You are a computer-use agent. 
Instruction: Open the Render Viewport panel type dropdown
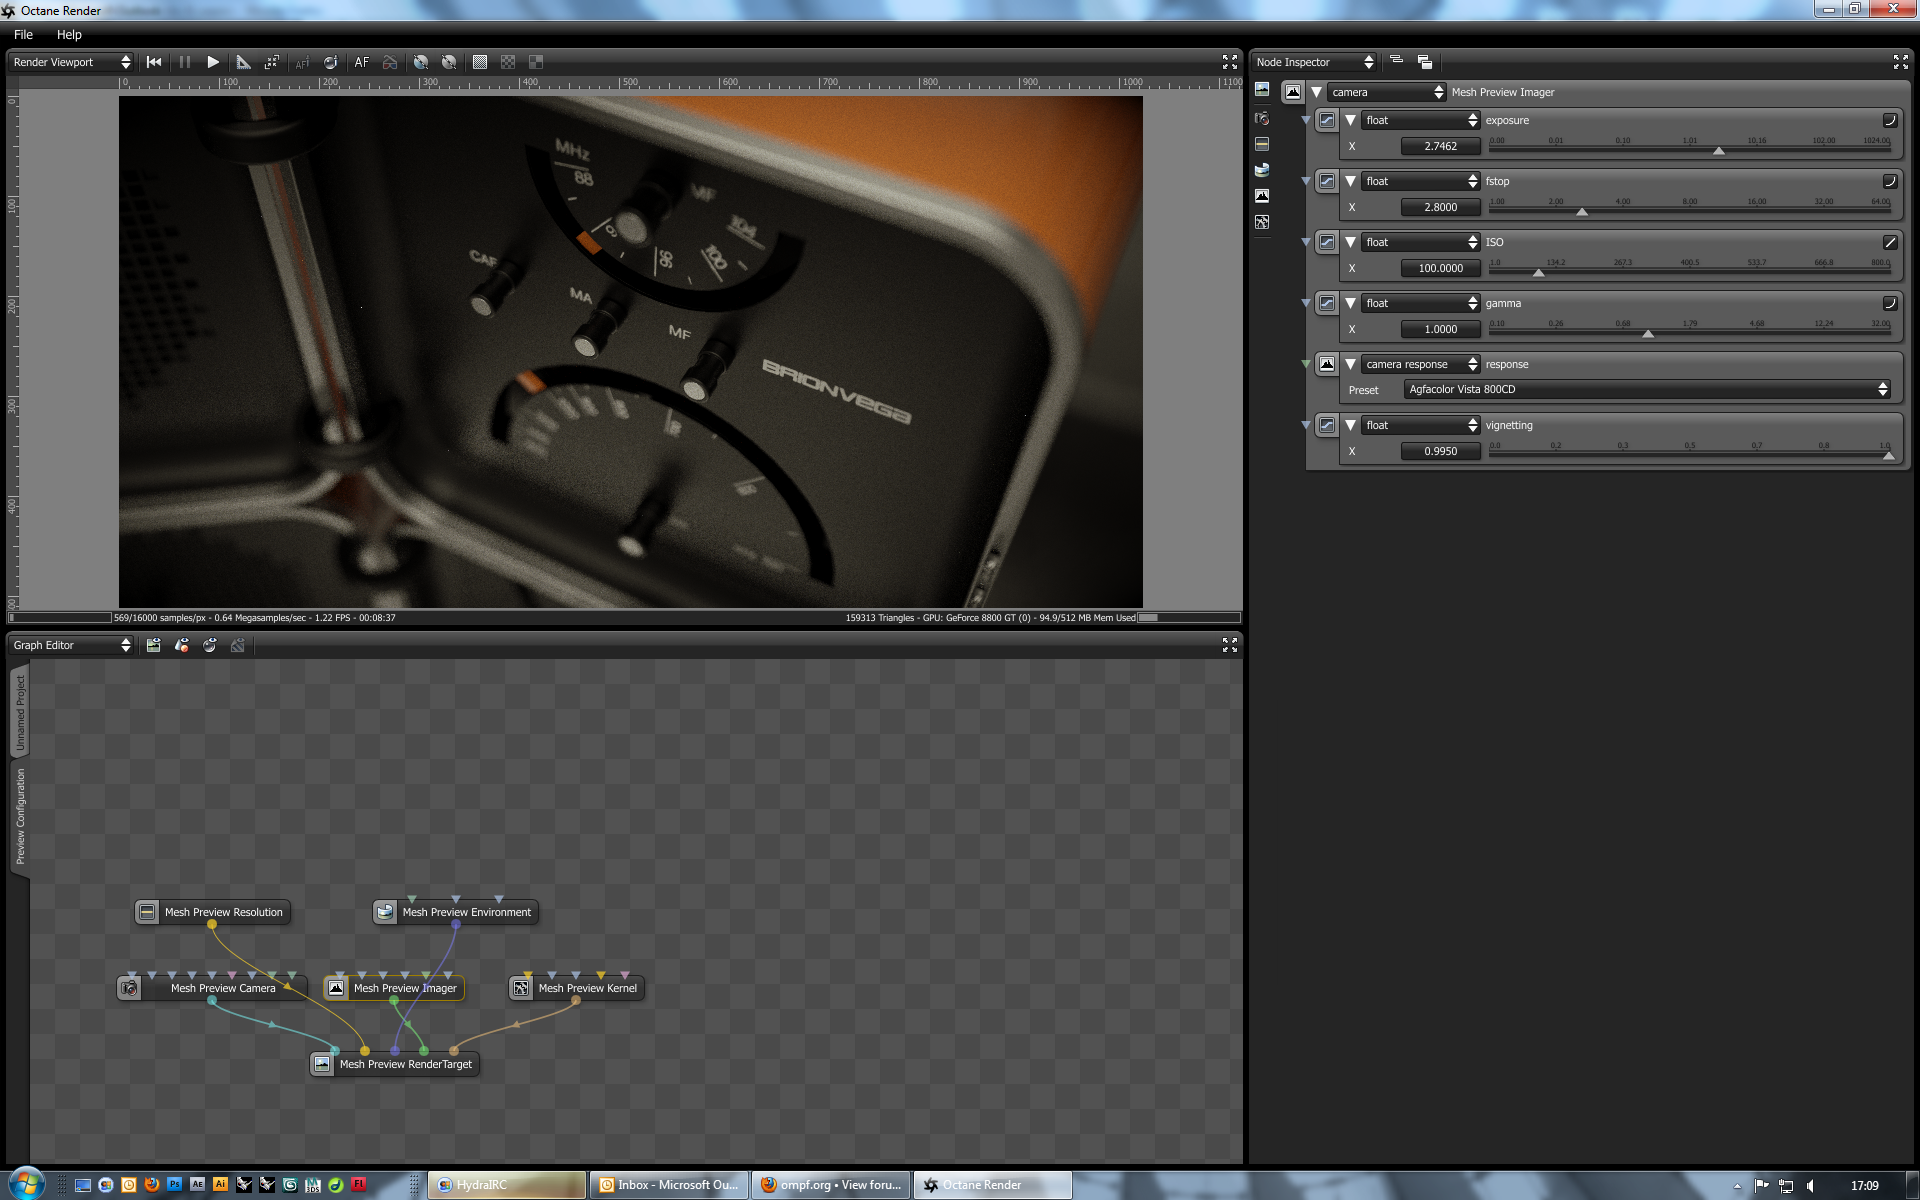tap(71, 62)
